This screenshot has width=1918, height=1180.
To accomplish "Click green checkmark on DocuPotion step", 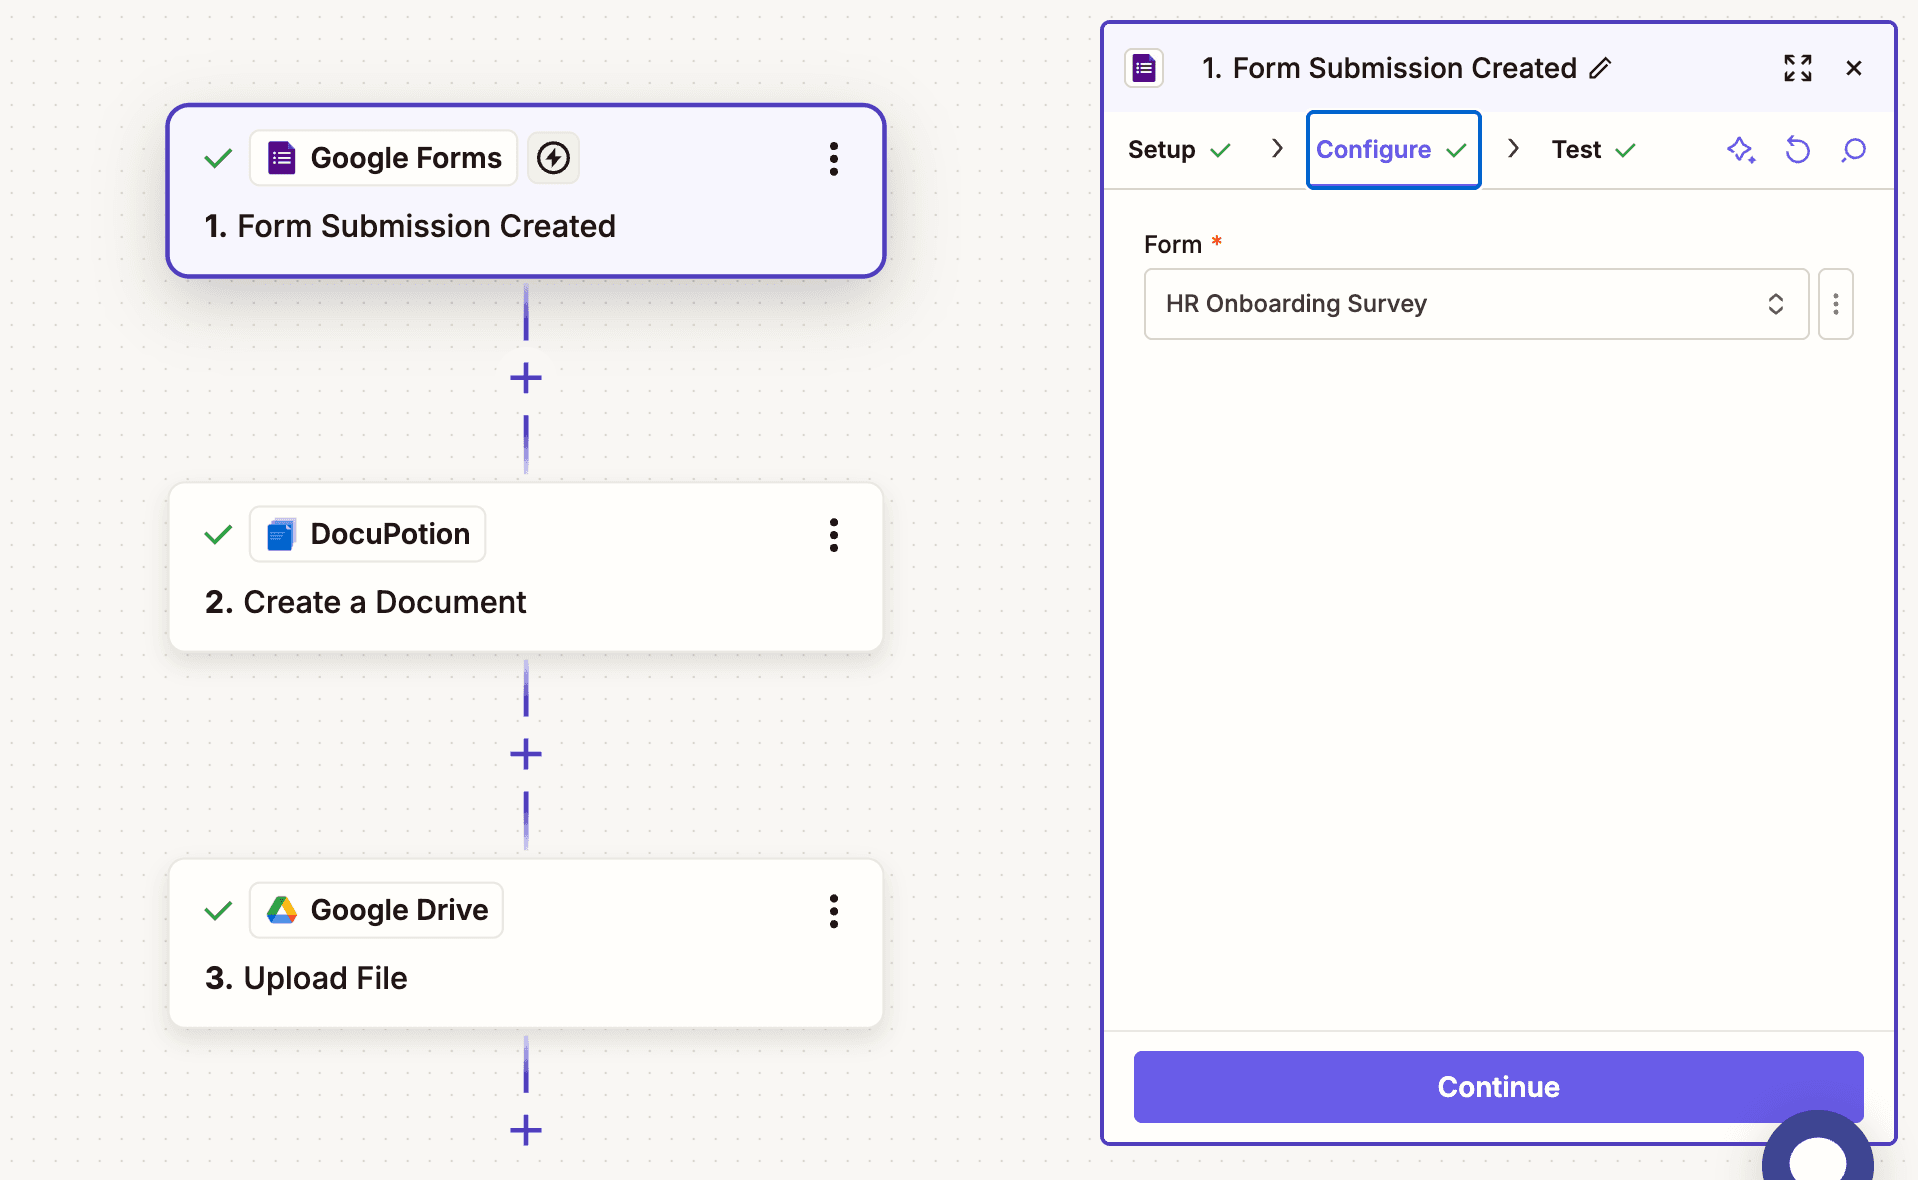I will click(218, 534).
